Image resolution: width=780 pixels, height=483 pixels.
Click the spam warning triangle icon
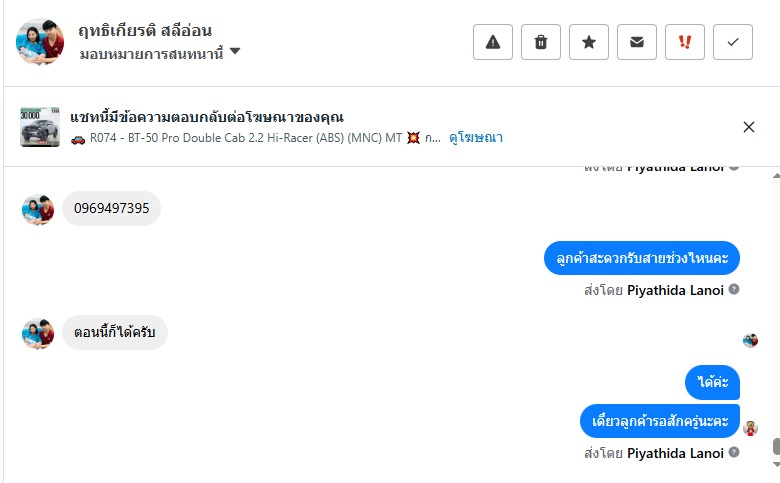pos(492,42)
